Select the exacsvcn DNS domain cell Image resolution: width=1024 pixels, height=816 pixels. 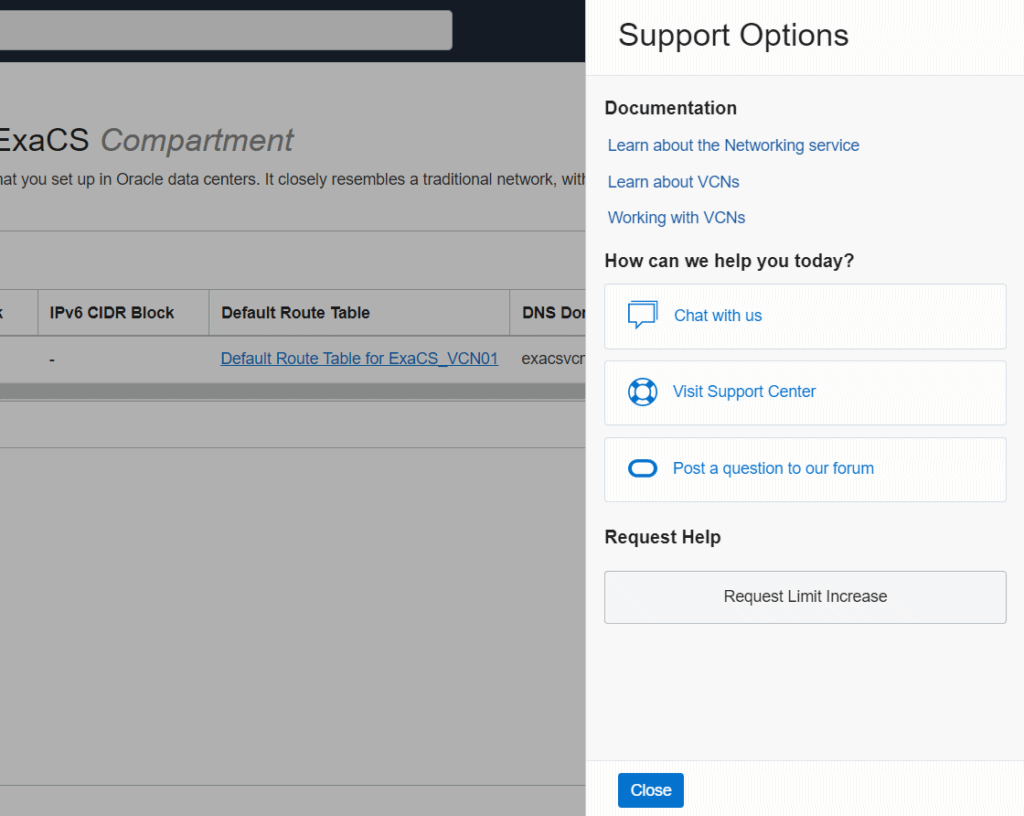coord(552,359)
